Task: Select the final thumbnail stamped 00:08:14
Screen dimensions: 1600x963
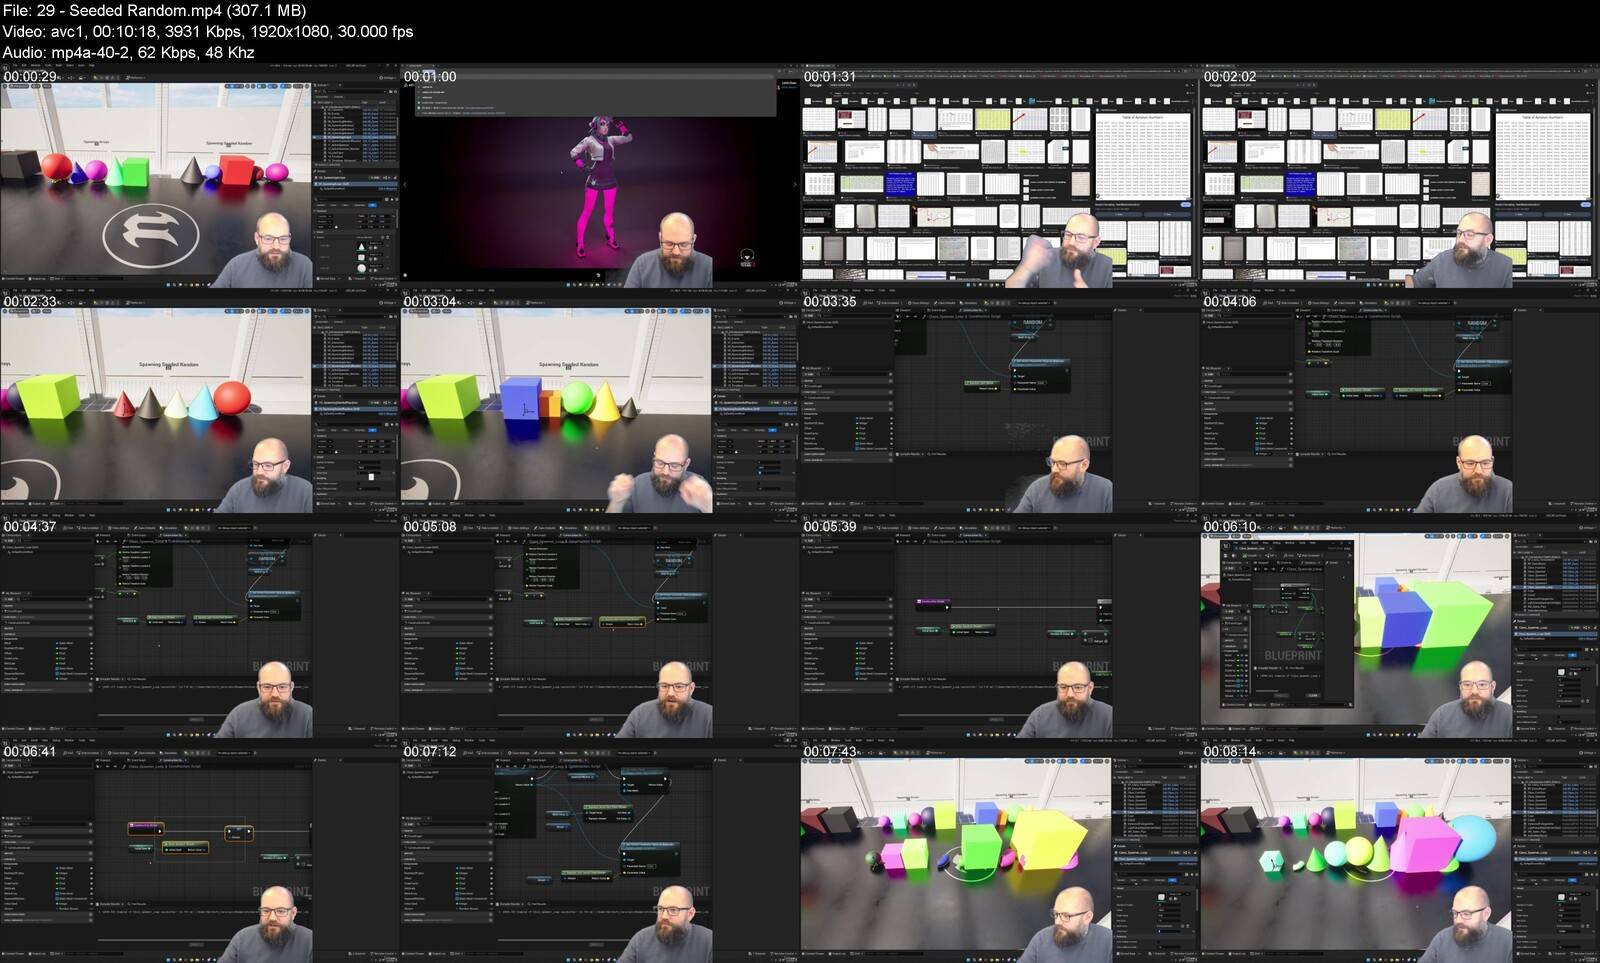Action: click(1400, 851)
